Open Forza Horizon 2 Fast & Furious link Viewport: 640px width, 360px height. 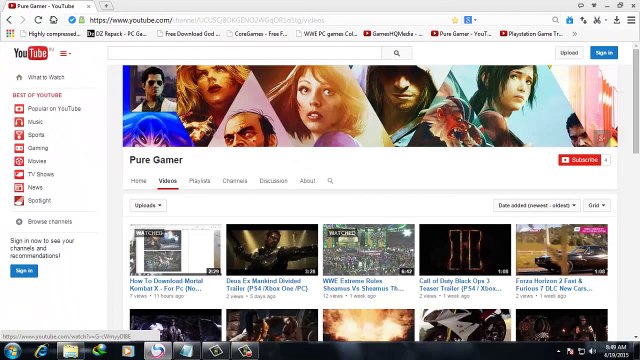coord(554,284)
